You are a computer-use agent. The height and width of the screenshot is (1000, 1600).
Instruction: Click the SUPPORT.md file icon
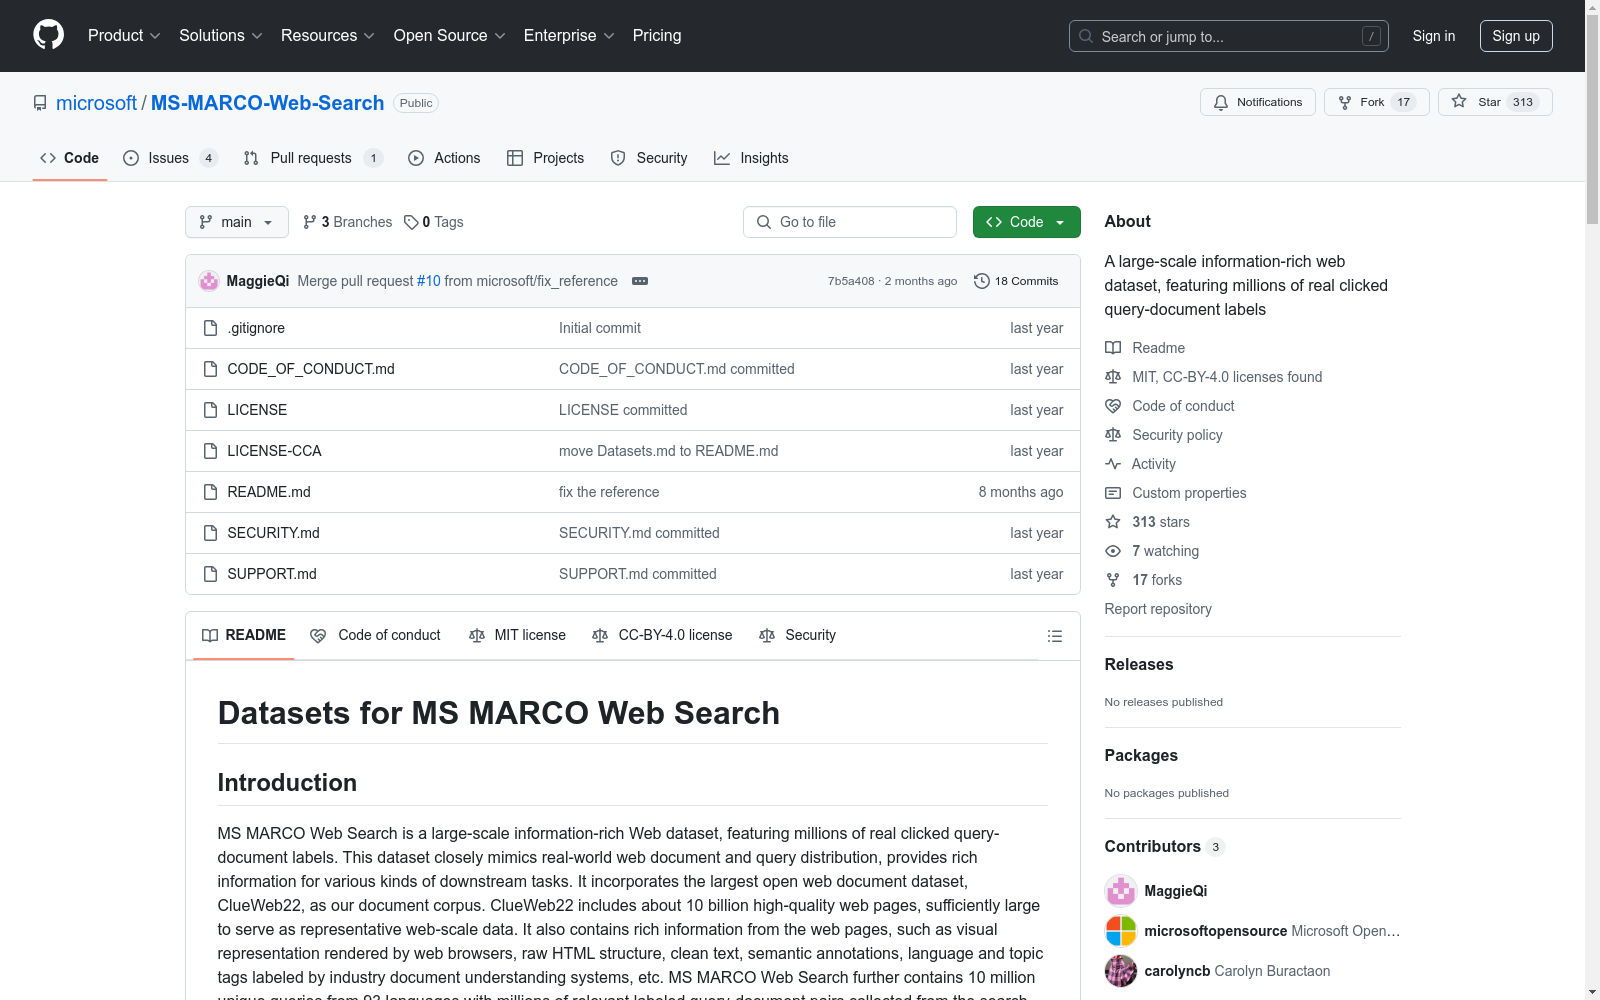pos(210,574)
